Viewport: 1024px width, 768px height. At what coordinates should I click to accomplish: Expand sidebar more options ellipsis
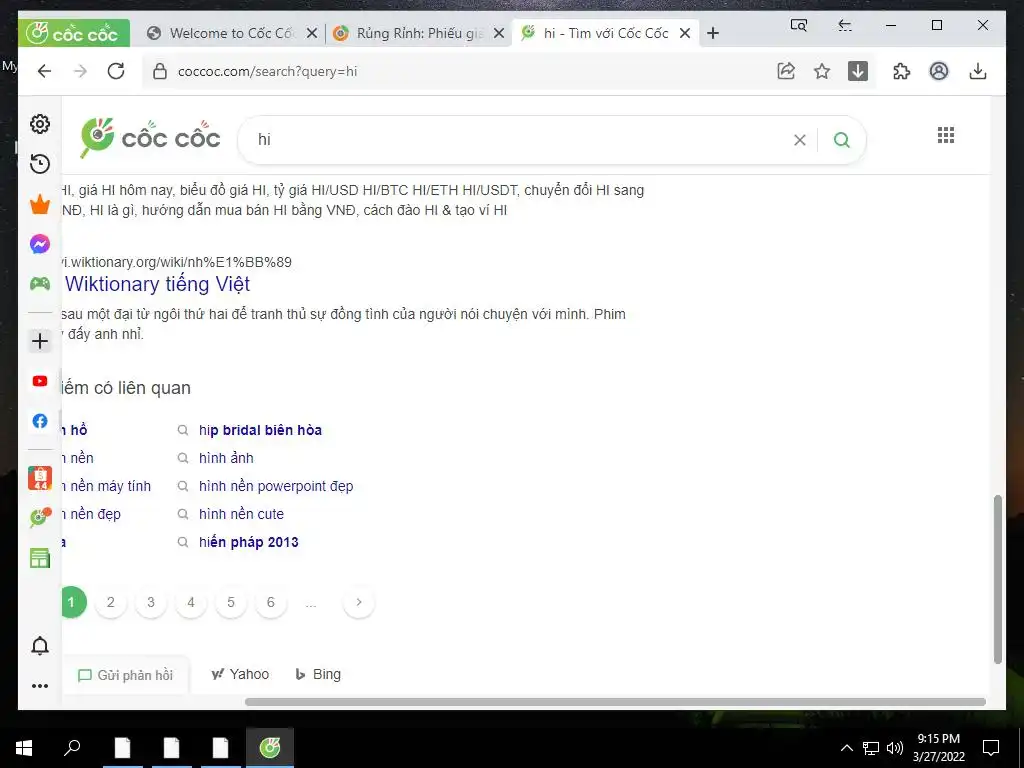(40, 686)
